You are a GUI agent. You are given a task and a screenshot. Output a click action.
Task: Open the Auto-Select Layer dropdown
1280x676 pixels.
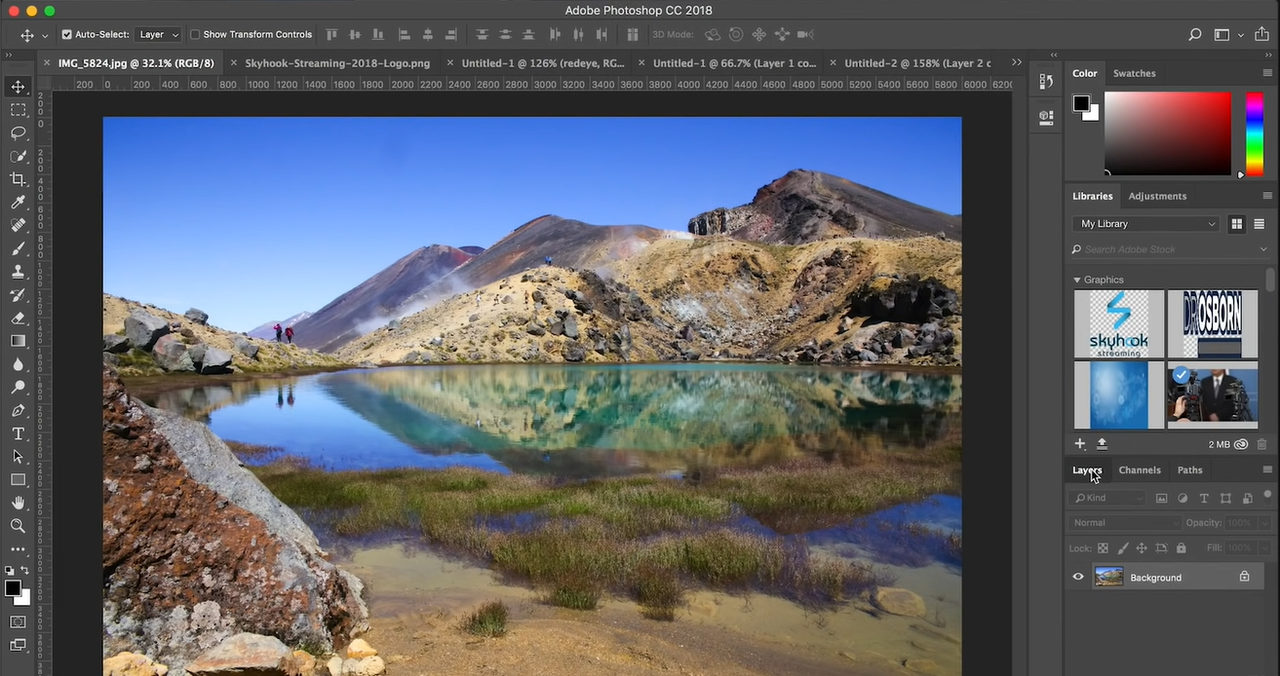[x=158, y=34]
